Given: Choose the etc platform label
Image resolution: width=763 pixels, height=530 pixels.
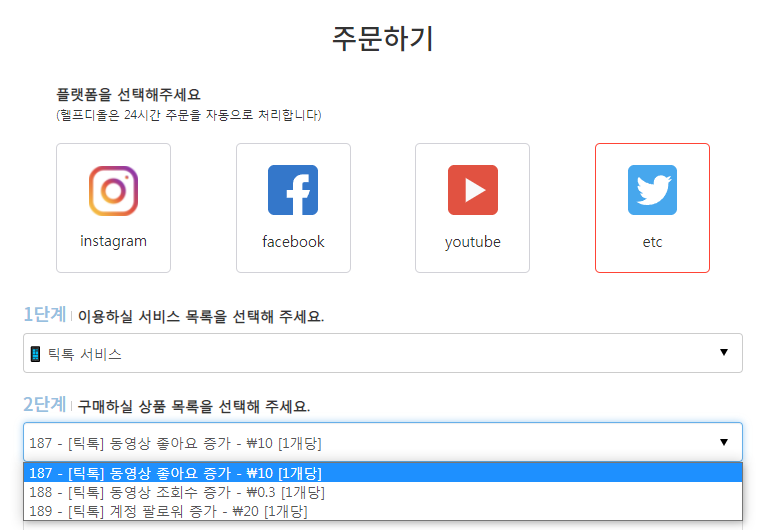Looking at the screenshot, I should [652, 242].
